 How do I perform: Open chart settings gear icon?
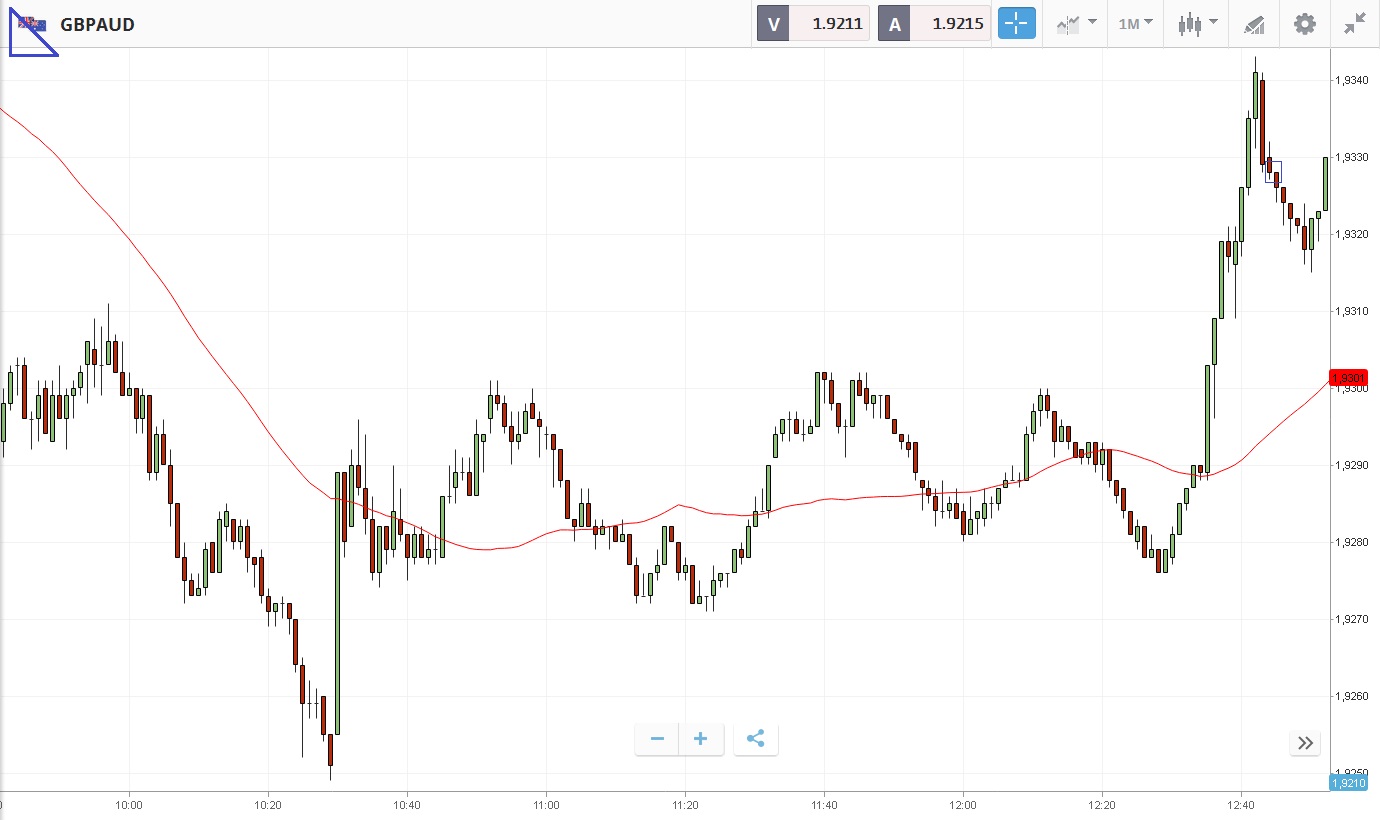[x=1305, y=24]
